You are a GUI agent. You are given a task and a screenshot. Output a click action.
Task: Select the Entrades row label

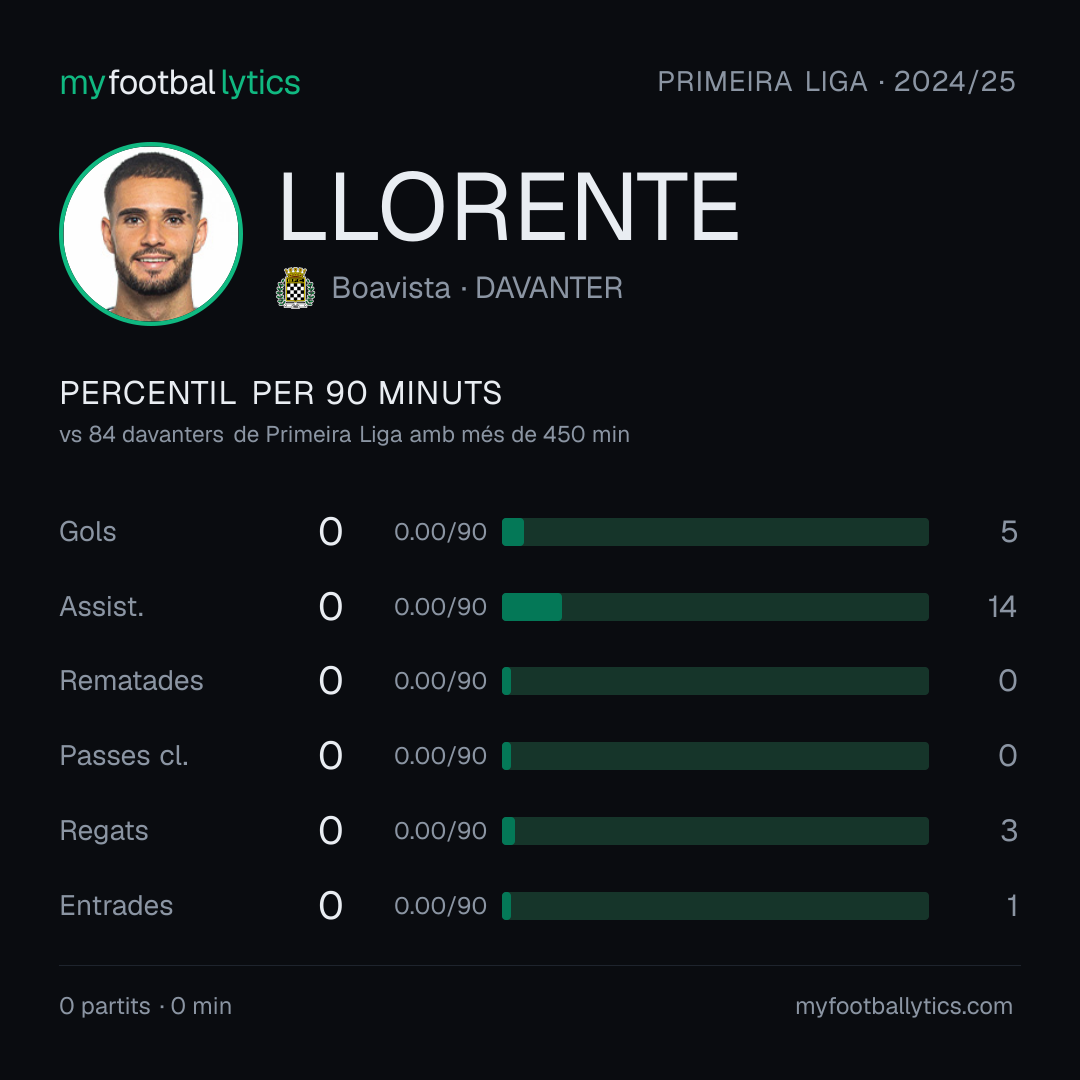(x=116, y=906)
